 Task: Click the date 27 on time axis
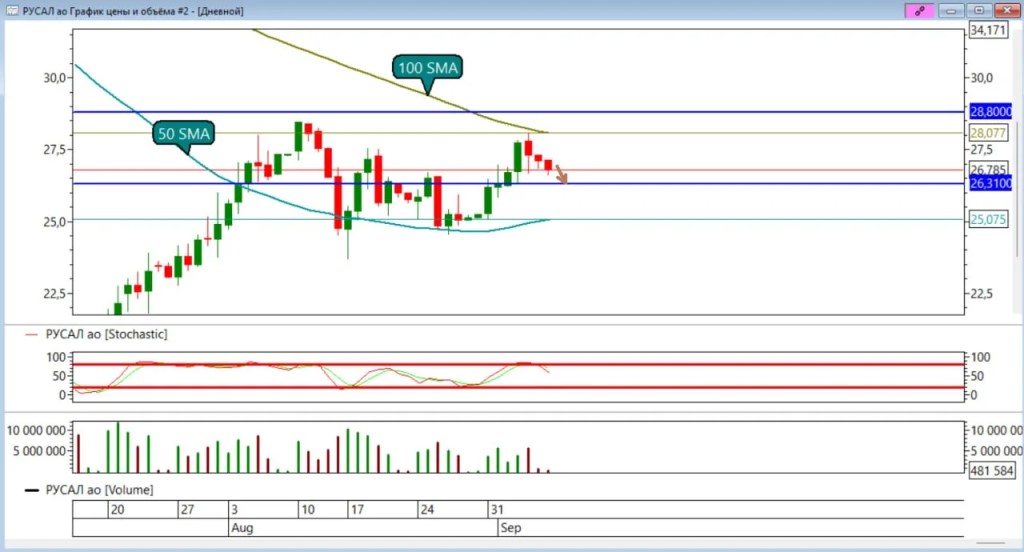[x=187, y=510]
